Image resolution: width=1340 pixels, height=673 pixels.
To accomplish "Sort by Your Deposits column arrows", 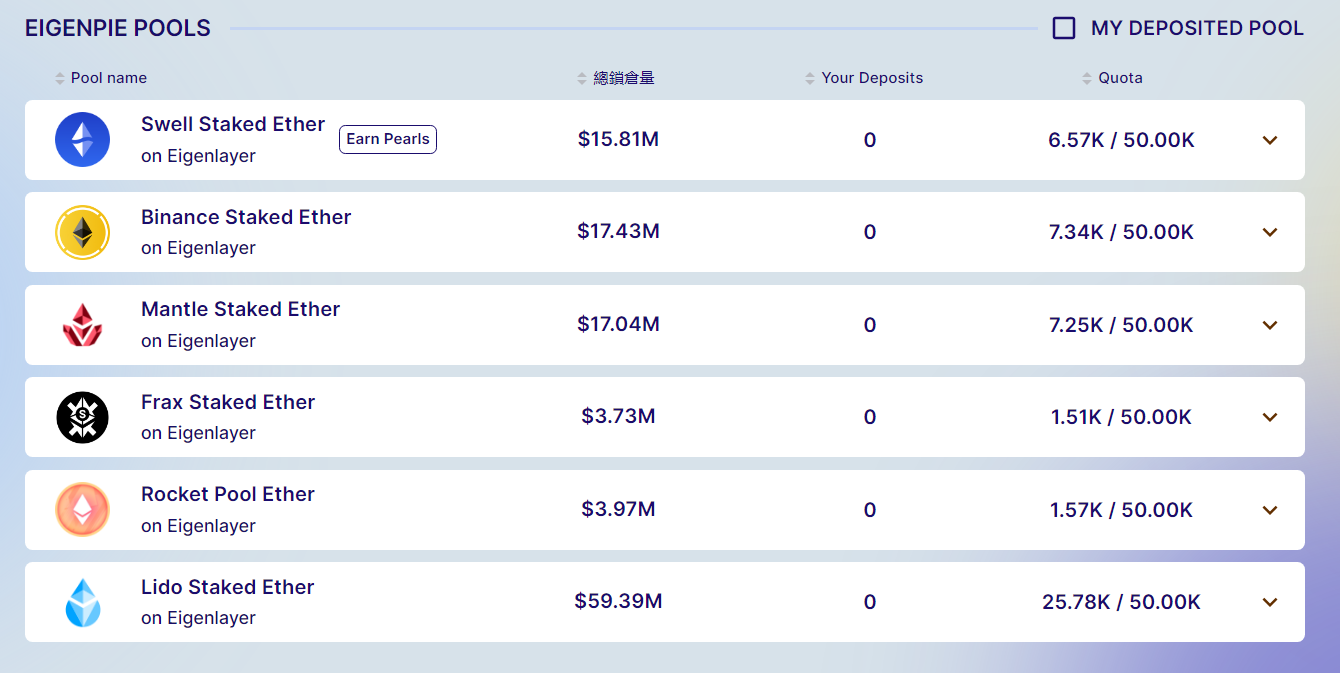I will (x=811, y=78).
